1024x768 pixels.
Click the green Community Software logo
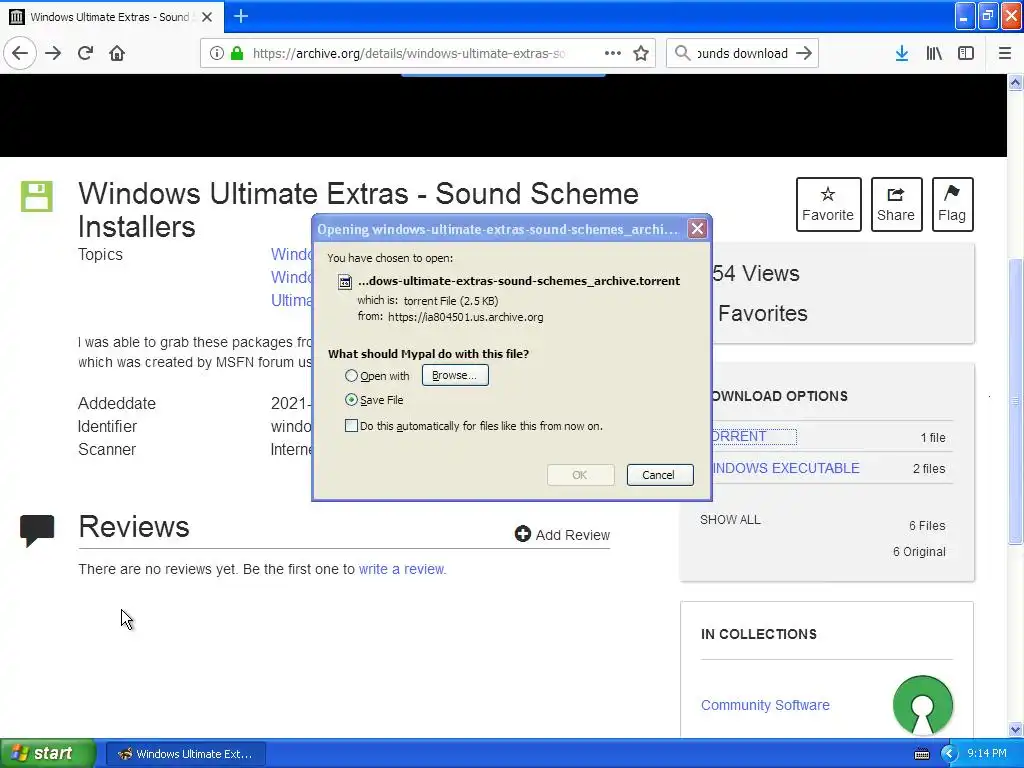pos(922,705)
